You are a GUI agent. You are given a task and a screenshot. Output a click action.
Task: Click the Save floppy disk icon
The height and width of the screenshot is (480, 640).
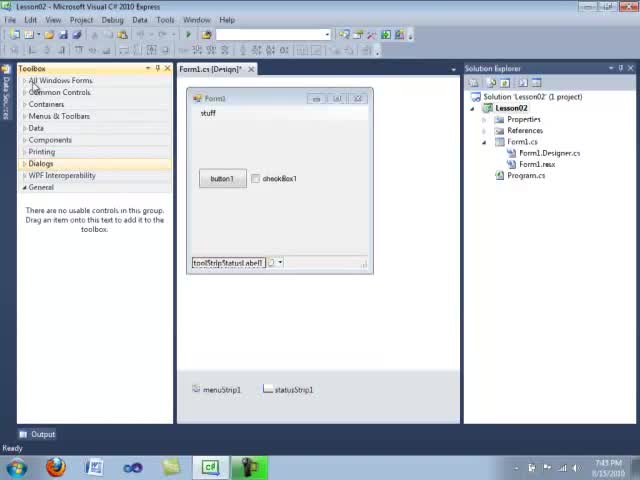coord(63,35)
